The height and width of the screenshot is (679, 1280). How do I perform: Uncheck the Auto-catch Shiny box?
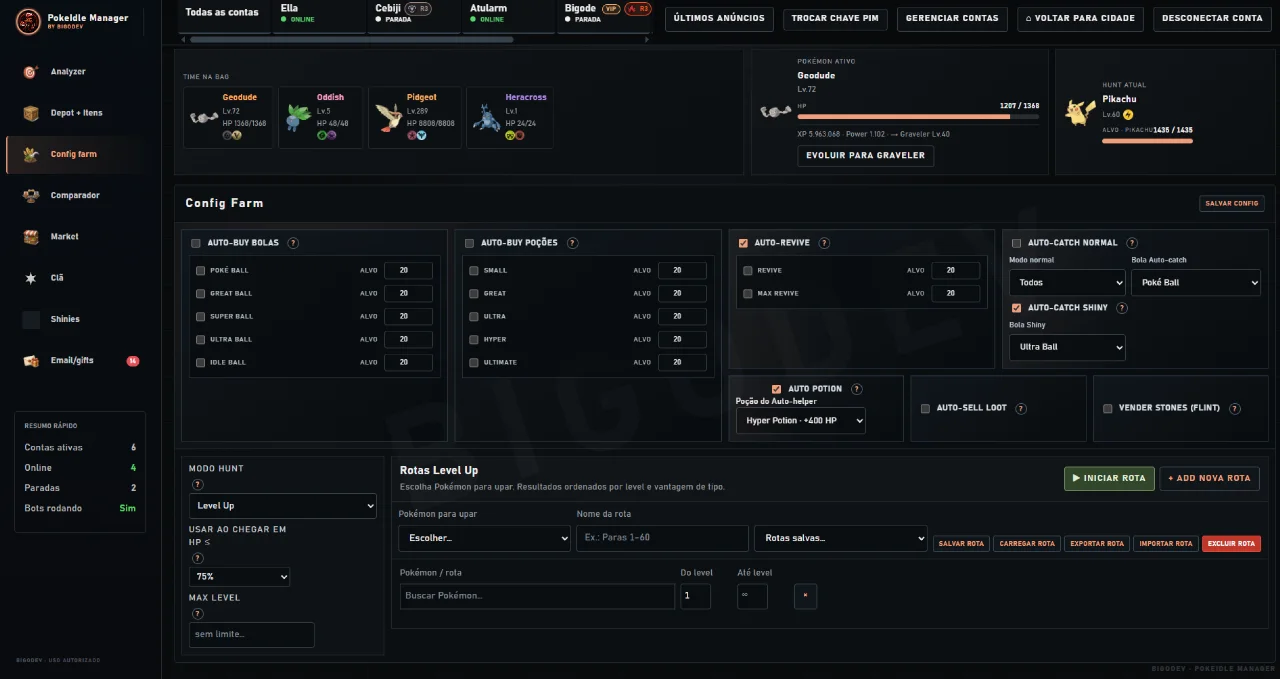1017,308
